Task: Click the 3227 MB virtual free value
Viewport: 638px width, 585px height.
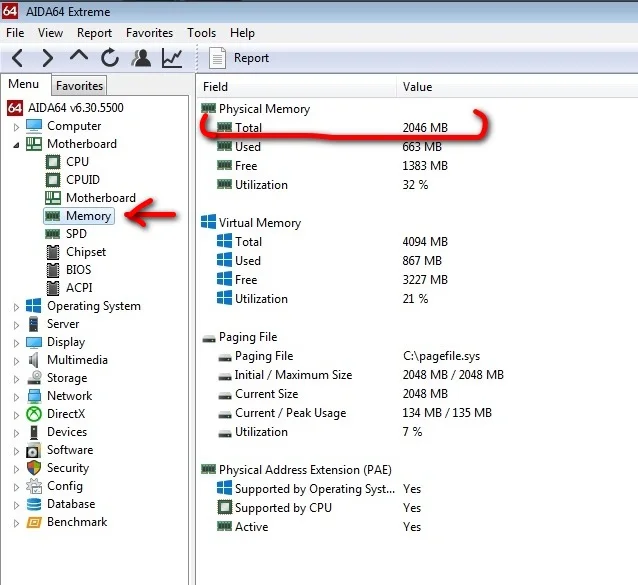Action: click(x=425, y=280)
